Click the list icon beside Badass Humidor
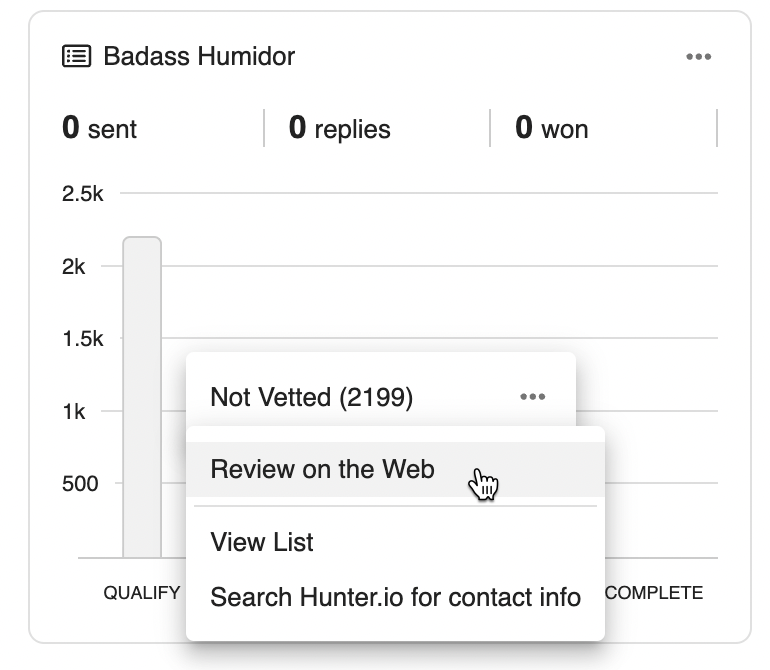The width and height of the screenshot is (770, 670). coord(77,56)
